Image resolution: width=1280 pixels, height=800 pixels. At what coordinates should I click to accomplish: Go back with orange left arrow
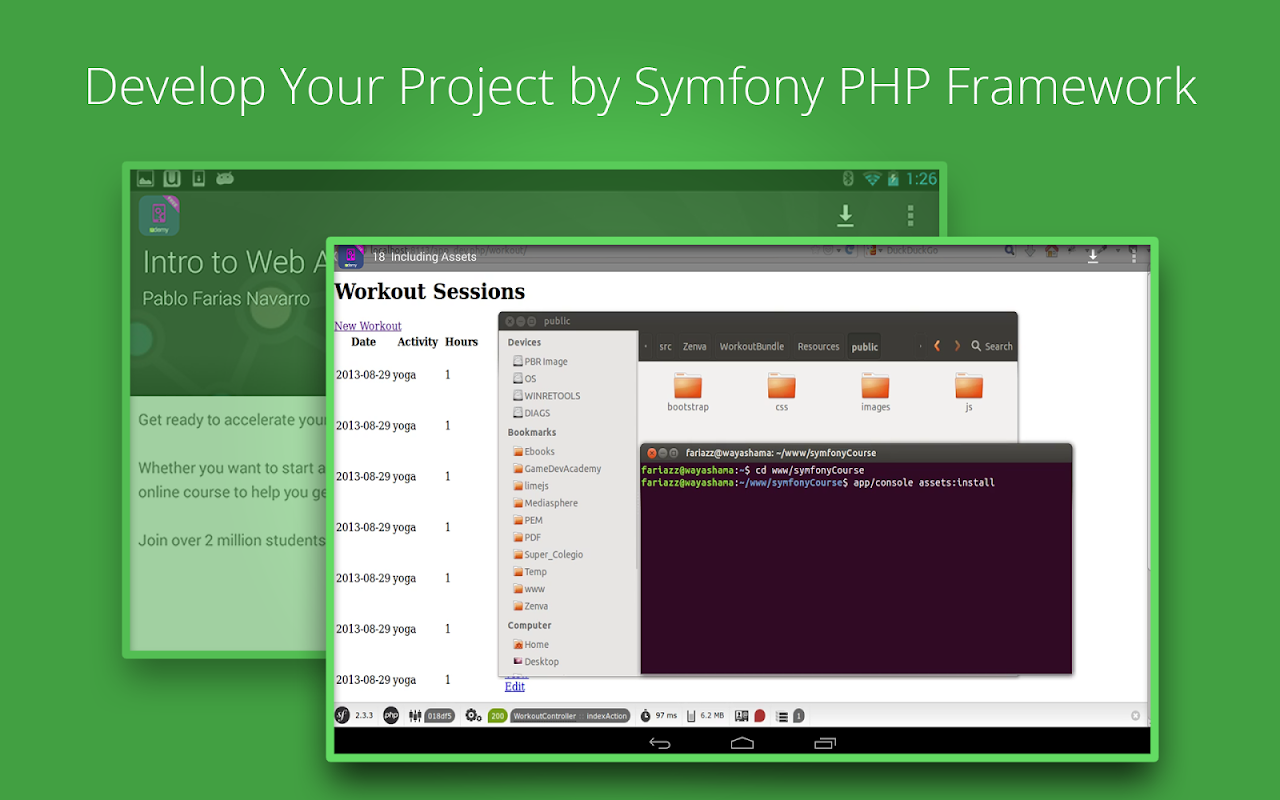[937, 346]
